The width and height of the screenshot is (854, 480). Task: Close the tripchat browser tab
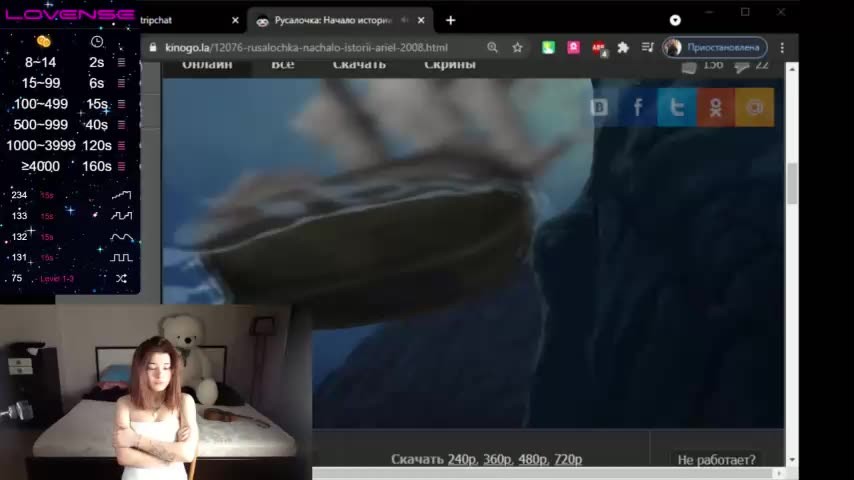pos(235,20)
